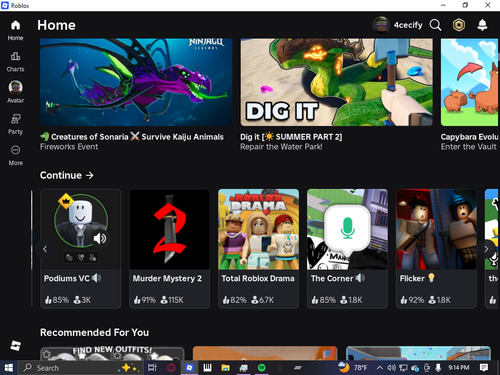
Task: Open the Home sidebar item
Action: (15, 30)
